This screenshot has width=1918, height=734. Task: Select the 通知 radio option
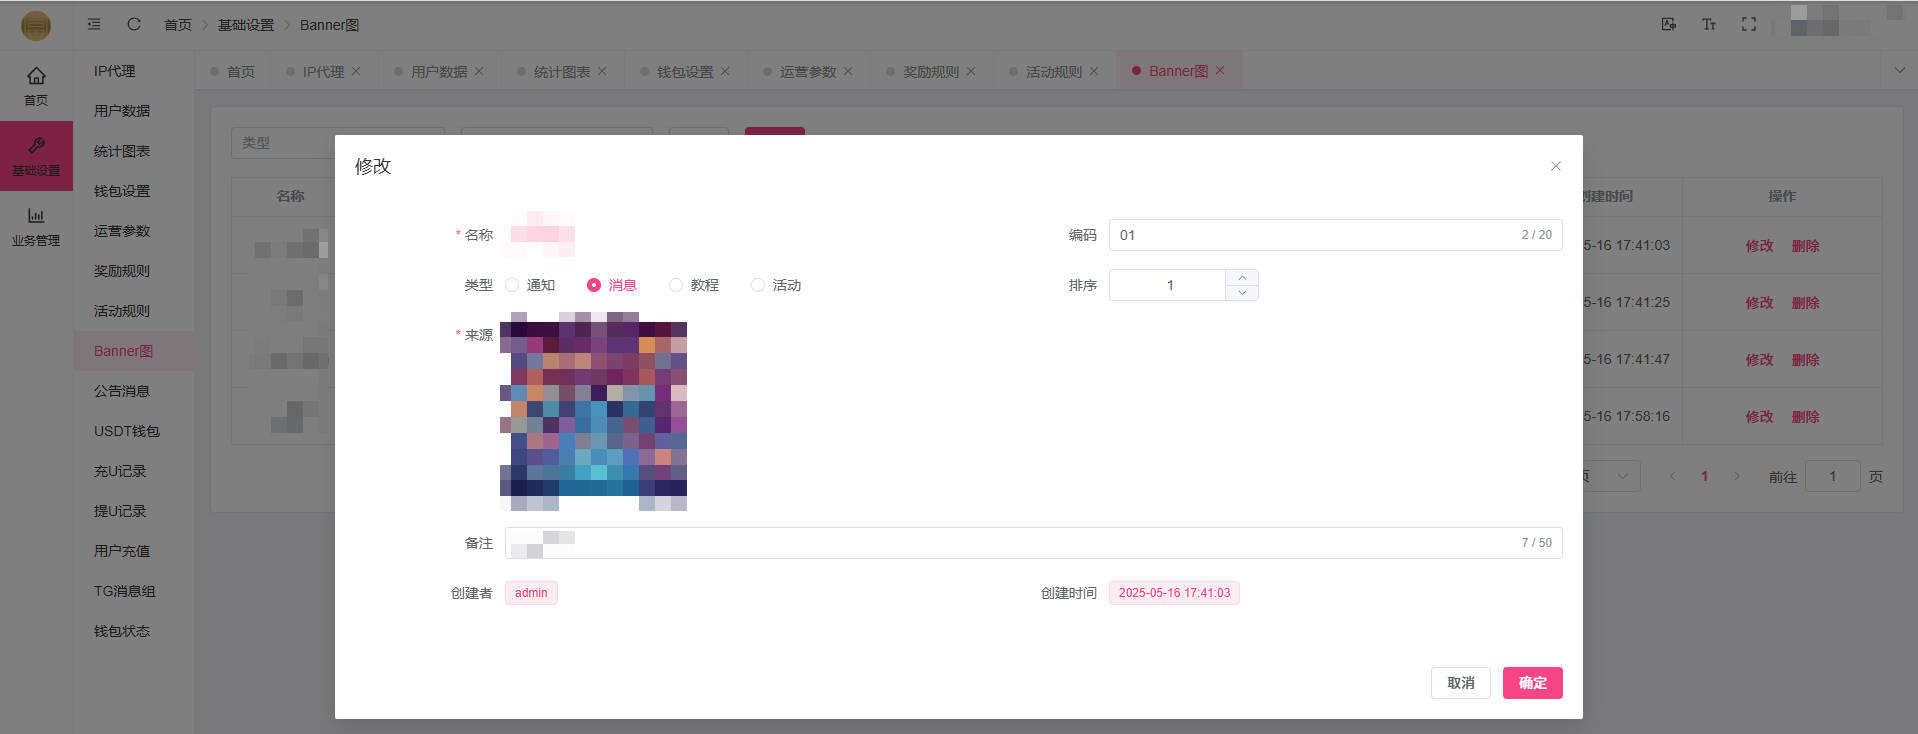tap(512, 285)
